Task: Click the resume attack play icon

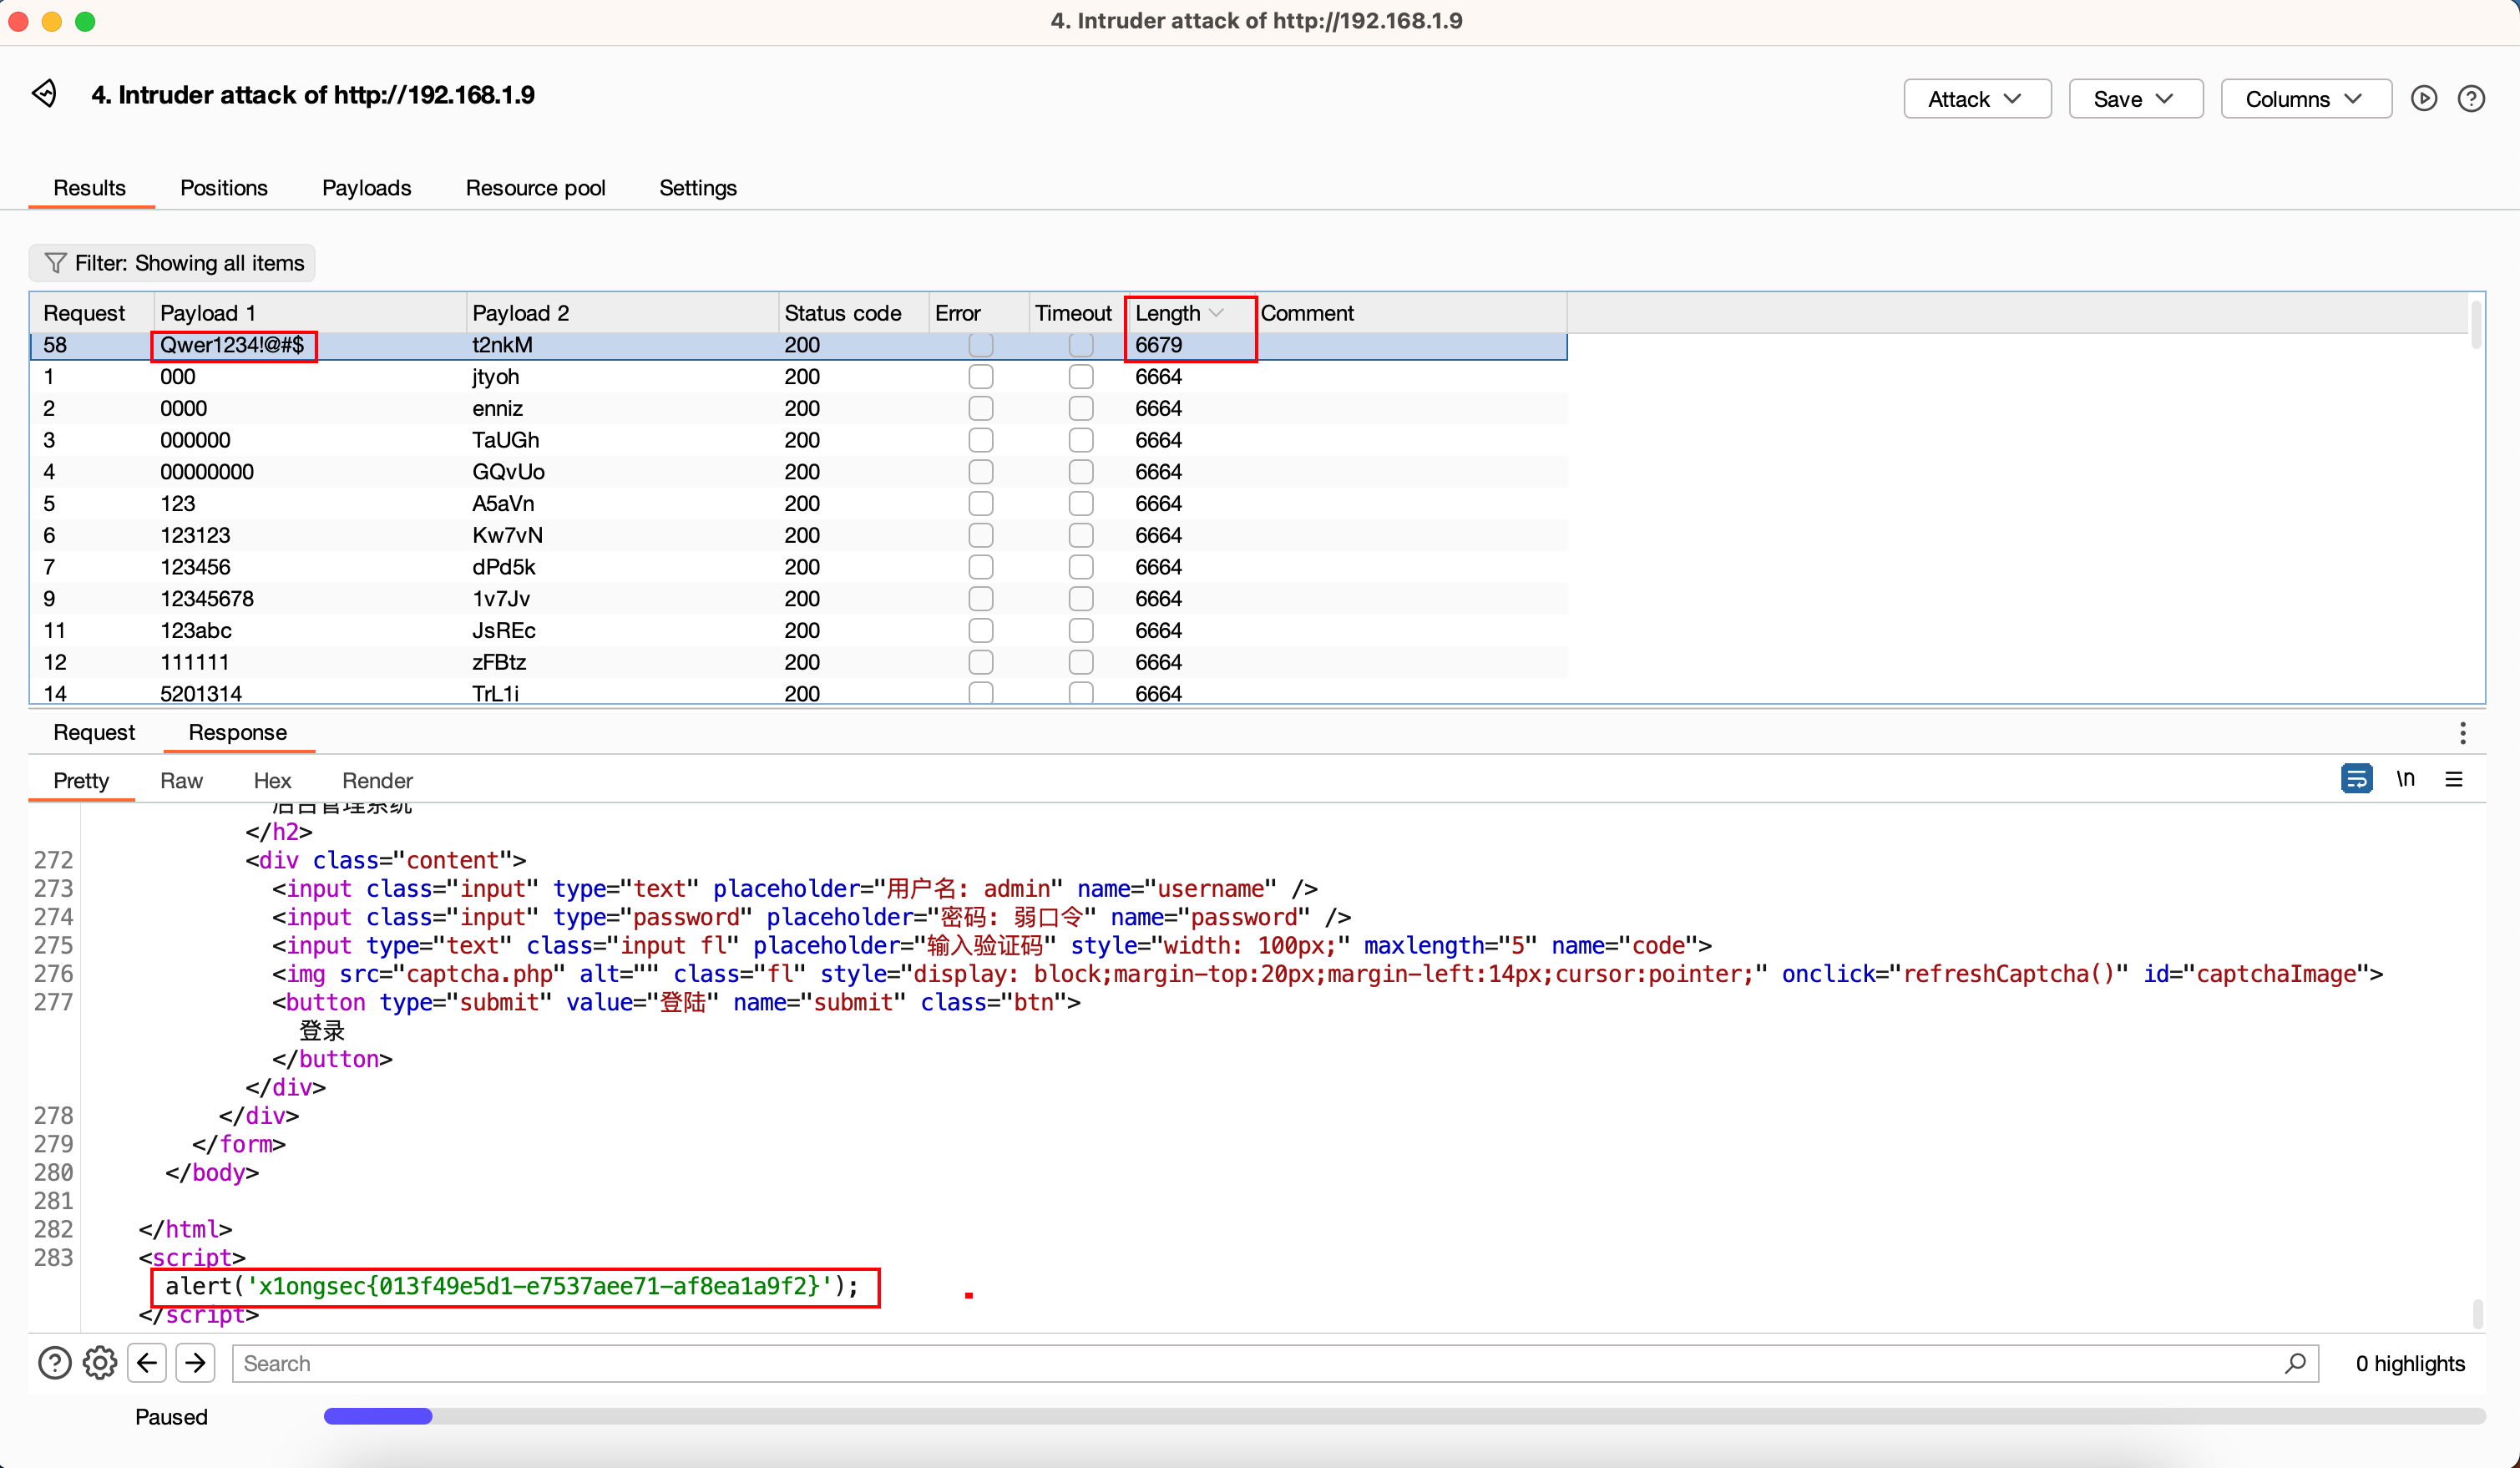Action: pos(2423,98)
